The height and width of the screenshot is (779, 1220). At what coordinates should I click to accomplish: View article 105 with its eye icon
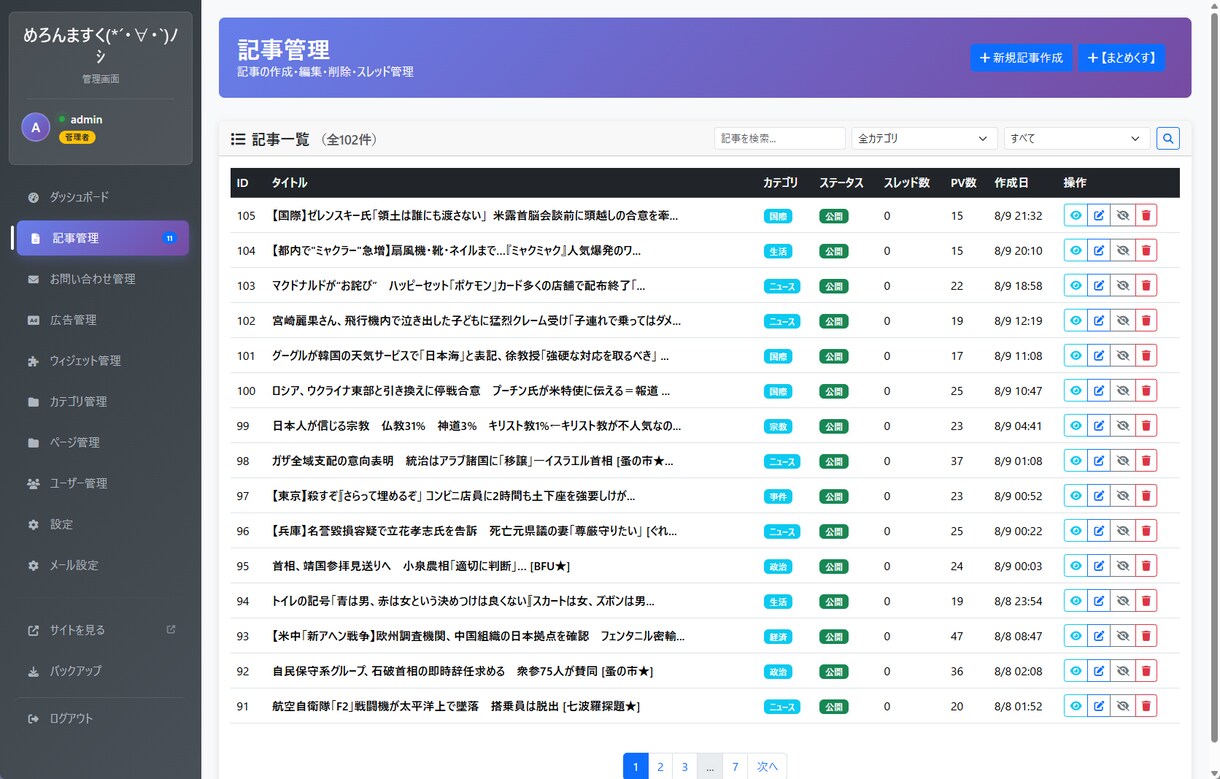tap(1076, 215)
